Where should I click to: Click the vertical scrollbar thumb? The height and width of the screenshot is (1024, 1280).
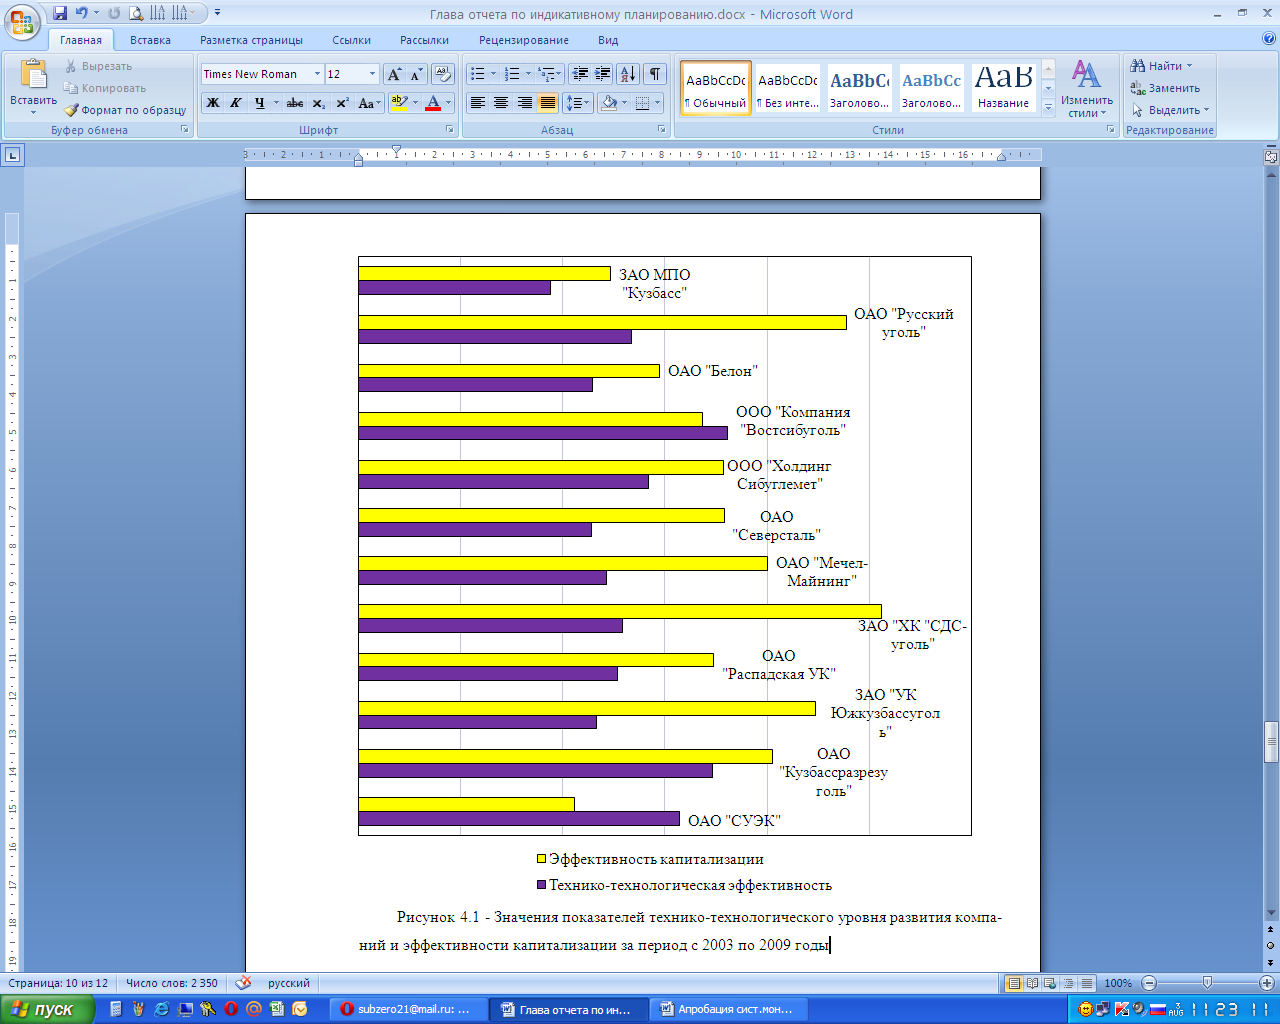tap(1271, 741)
